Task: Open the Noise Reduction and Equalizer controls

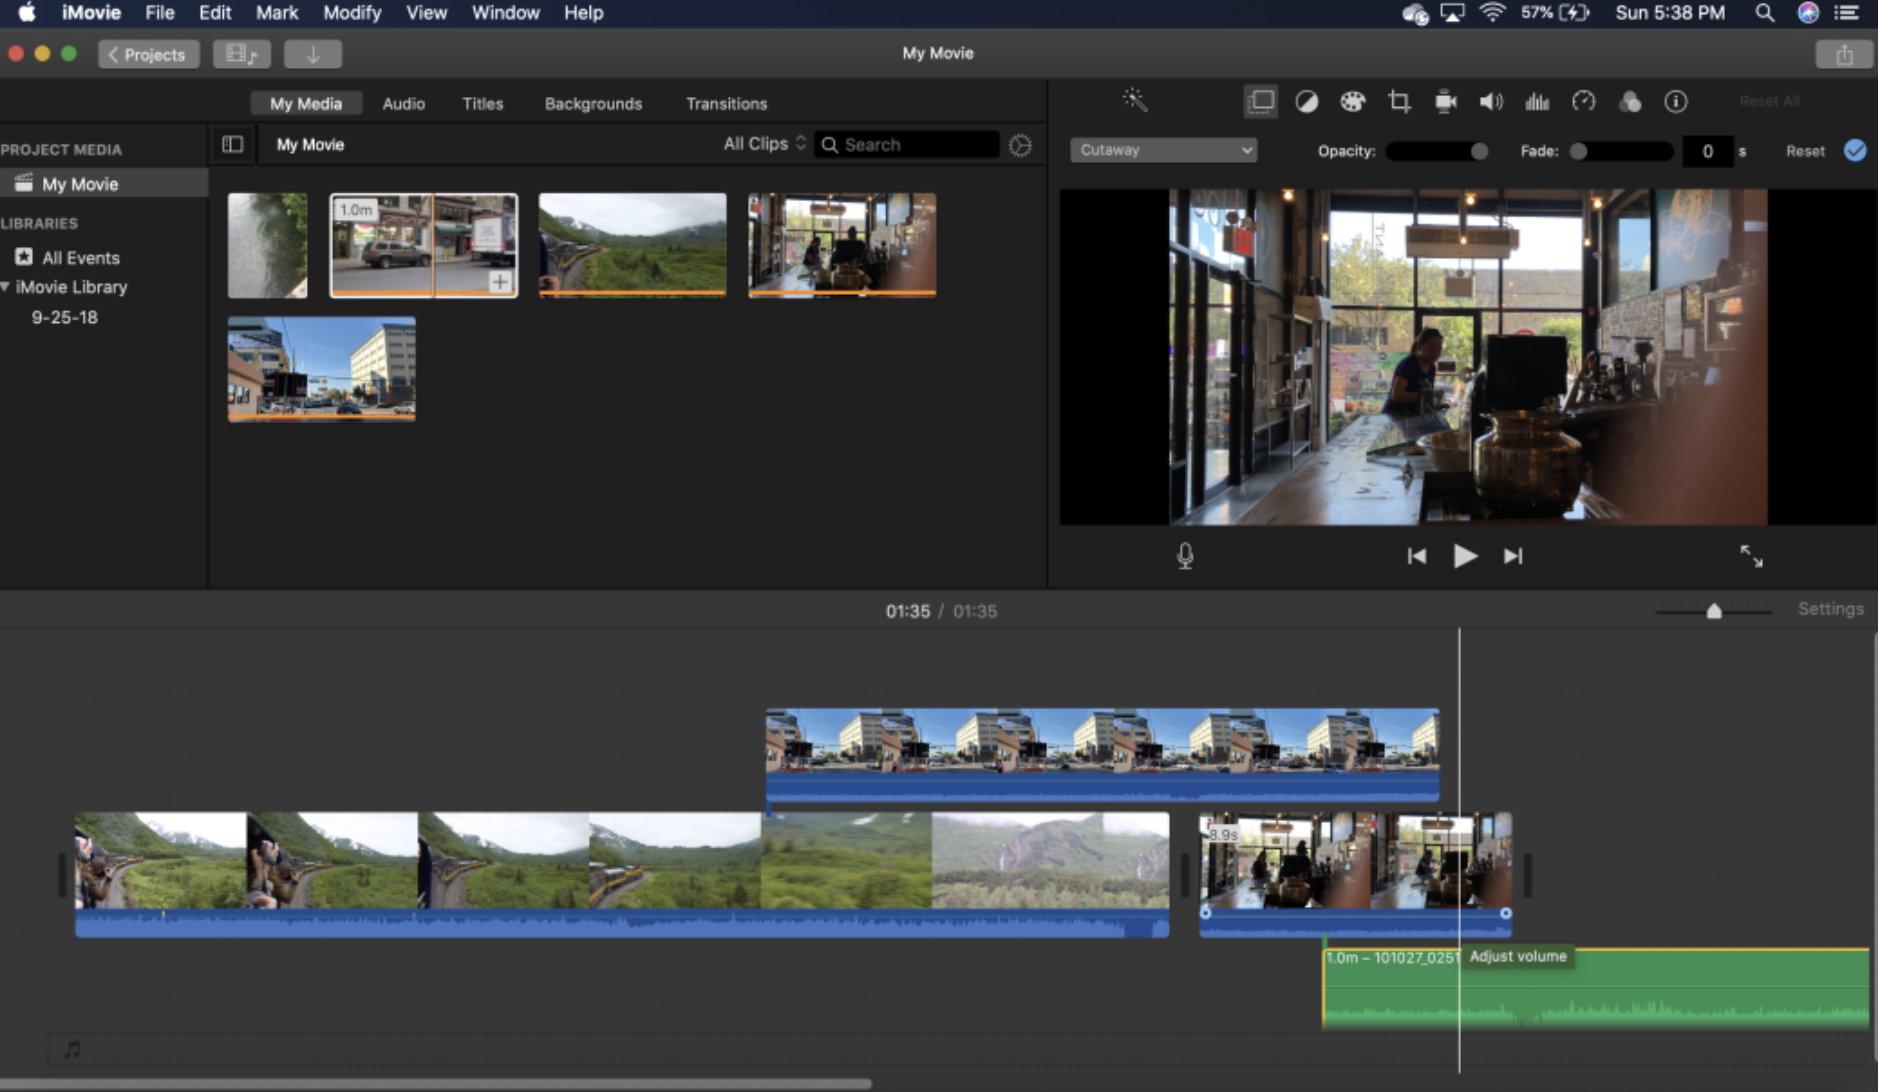Action: click(1537, 100)
